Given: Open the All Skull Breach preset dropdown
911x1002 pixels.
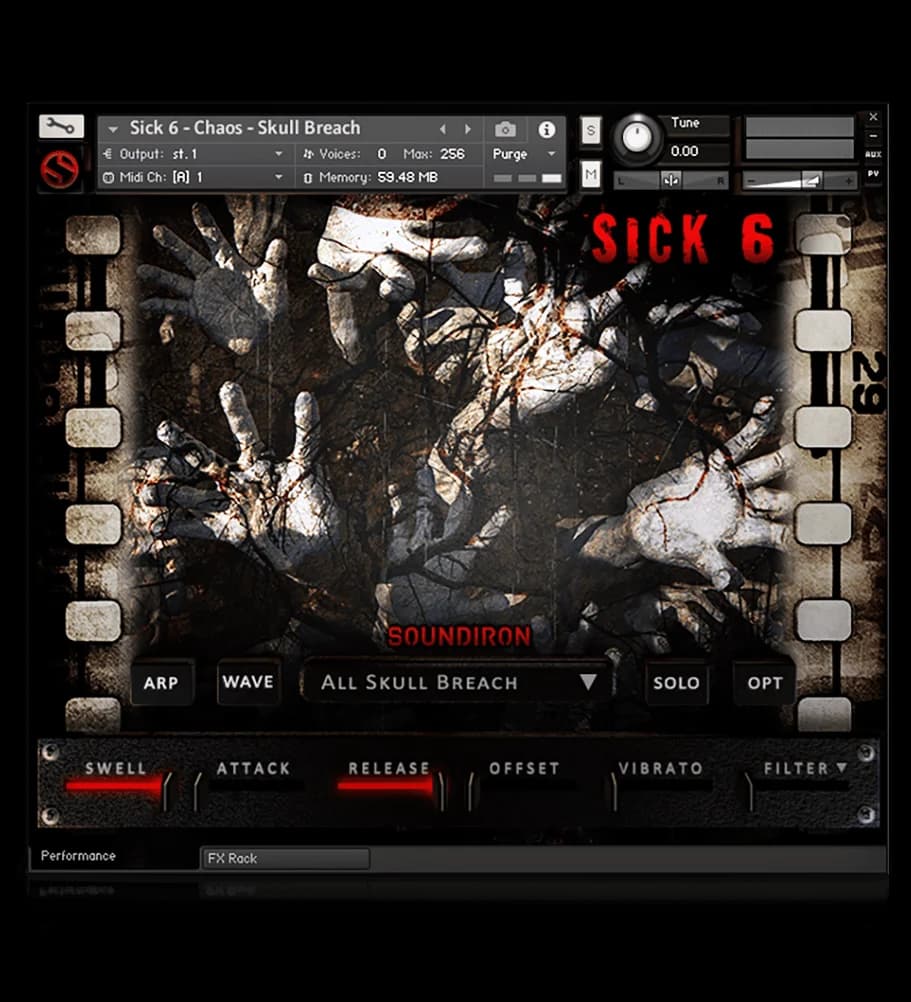Looking at the screenshot, I should tap(455, 683).
